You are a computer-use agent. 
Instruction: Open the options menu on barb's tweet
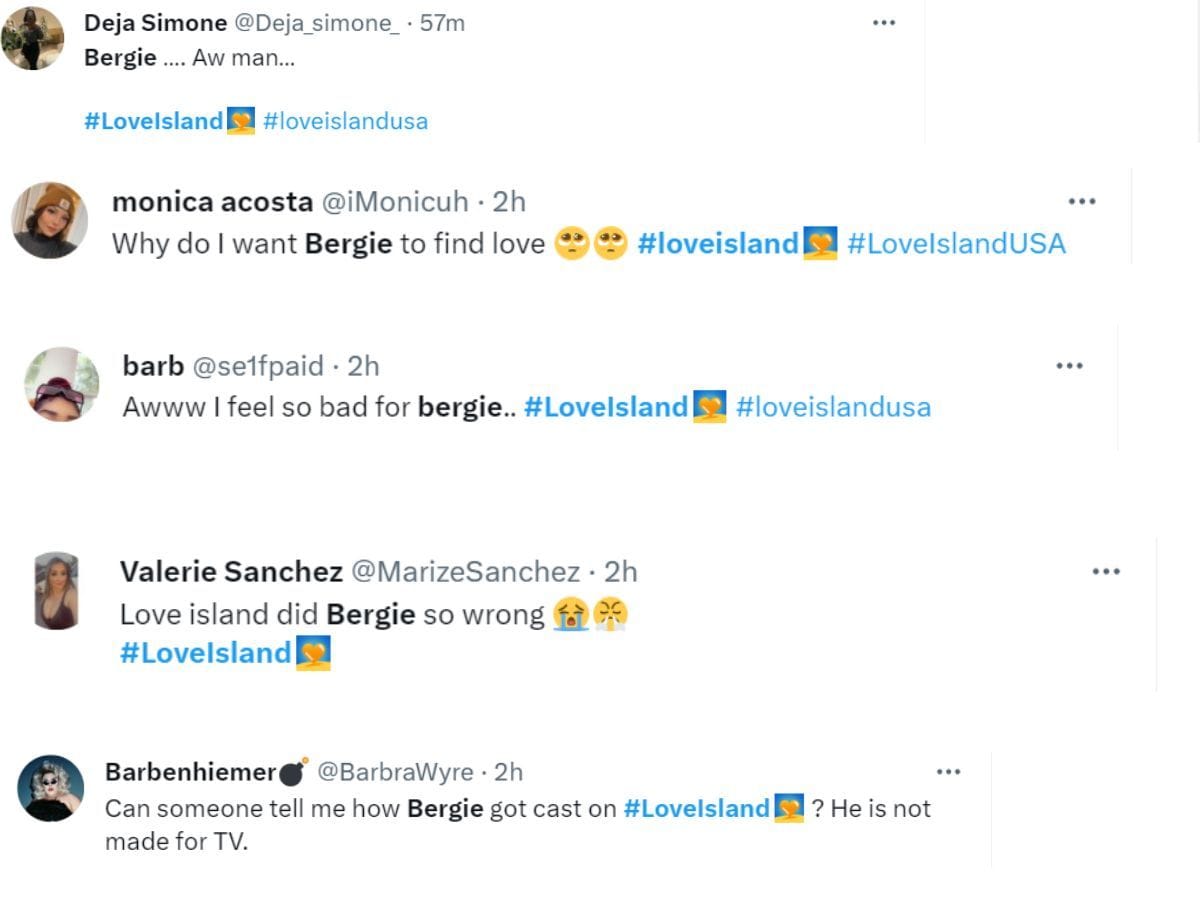click(x=1070, y=365)
